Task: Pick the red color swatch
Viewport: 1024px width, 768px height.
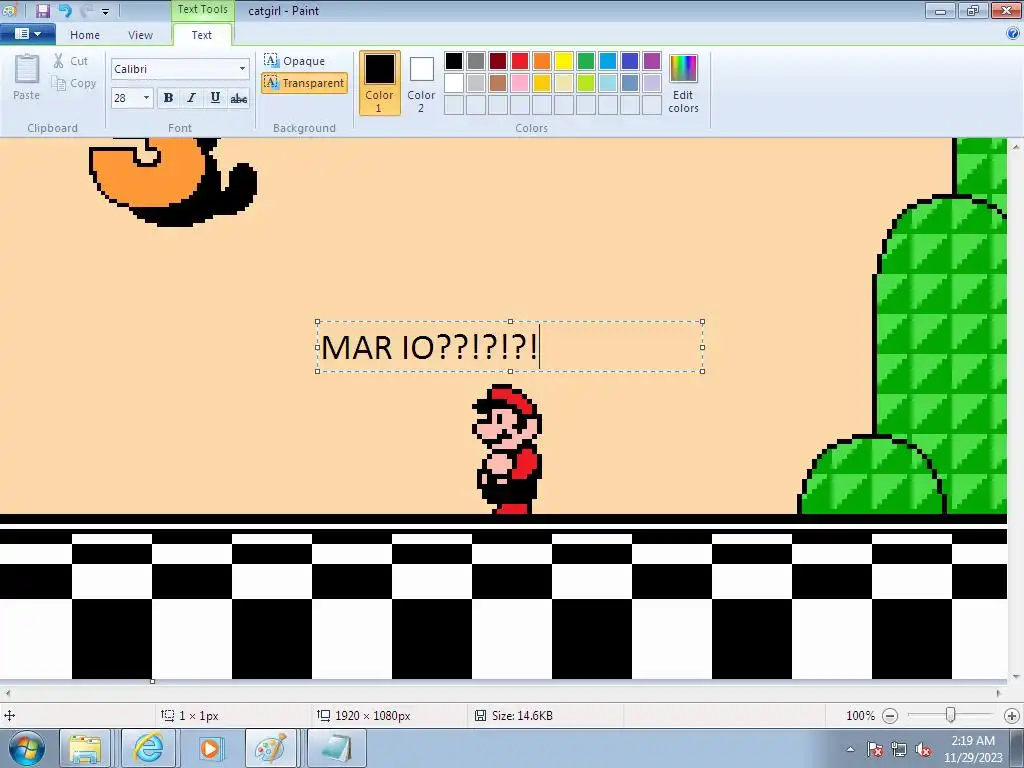Action: [x=520, y=61]
